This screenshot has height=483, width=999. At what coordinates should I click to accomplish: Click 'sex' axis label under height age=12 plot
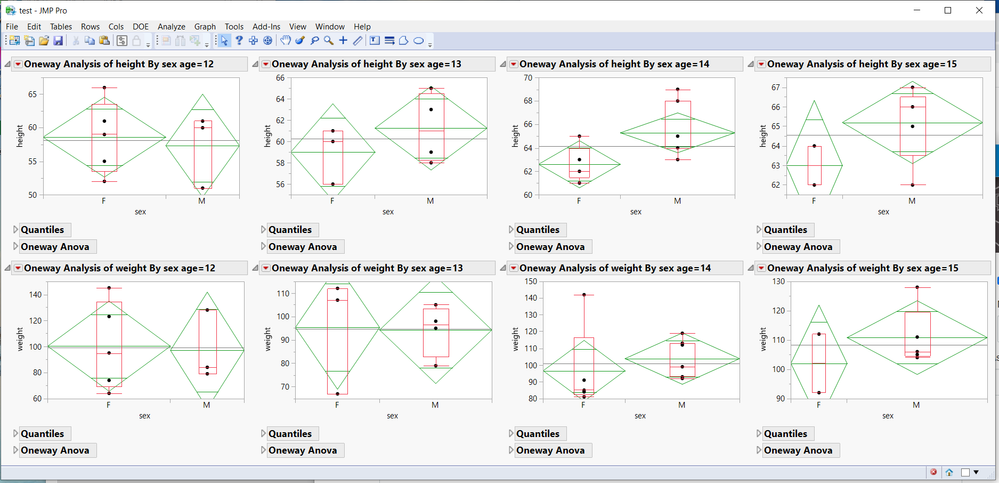[x=140, y=212]
